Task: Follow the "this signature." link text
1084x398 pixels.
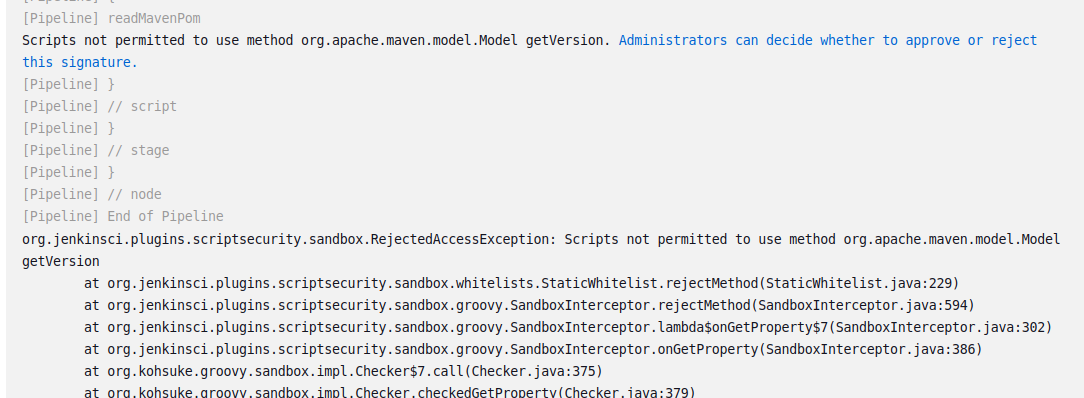Action: pos(80,62)
